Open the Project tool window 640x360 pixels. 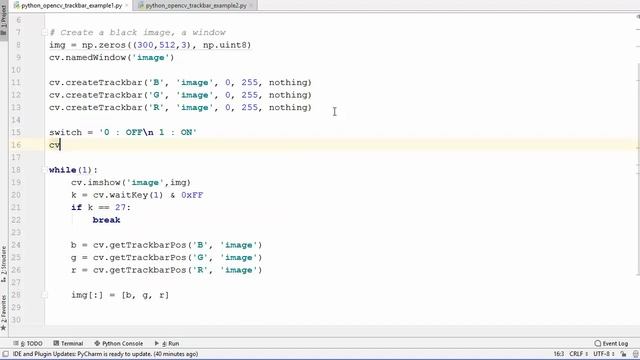click(x=4, y=20)
